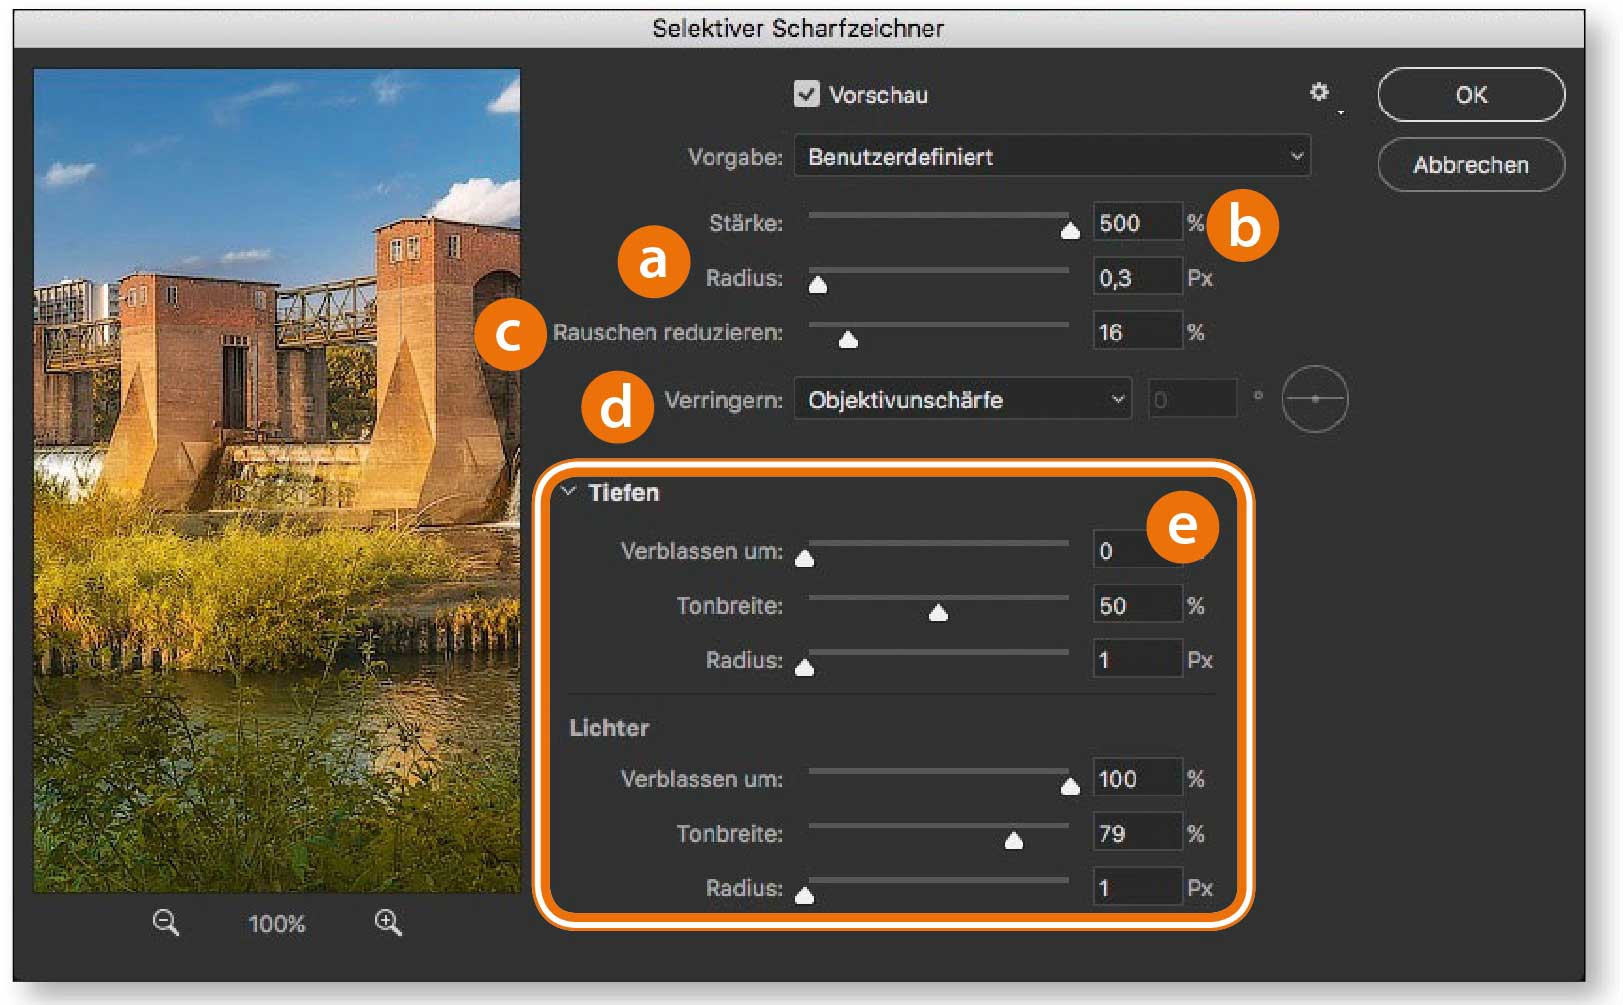Click the Tiefen Tonbreite slider handle

[938, 613]
